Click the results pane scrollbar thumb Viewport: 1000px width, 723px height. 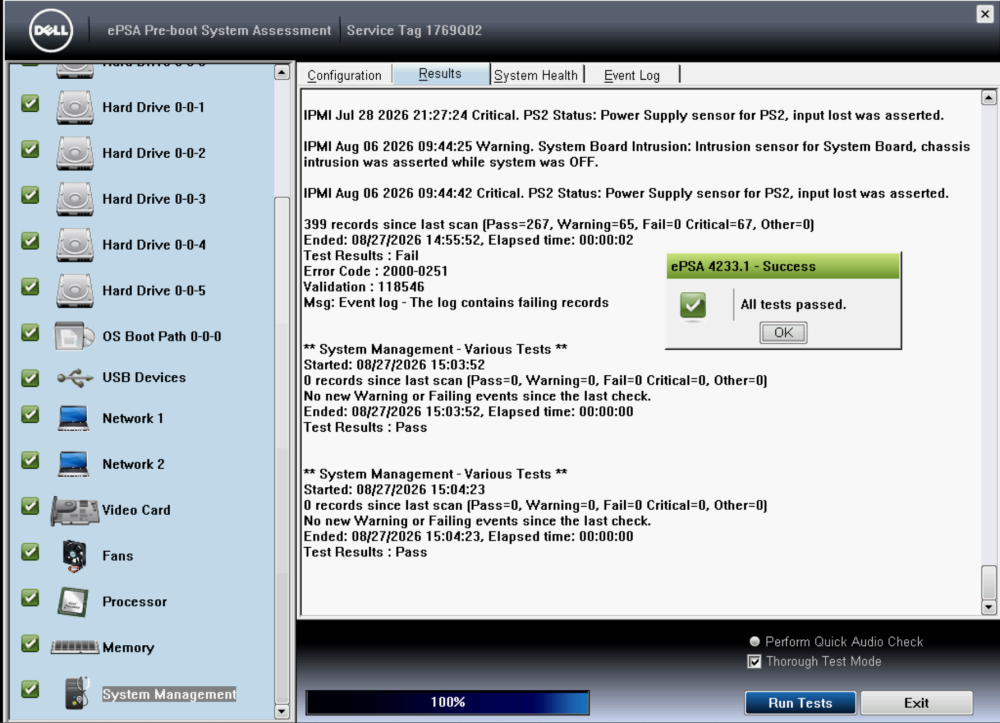[x=989, y=582]
